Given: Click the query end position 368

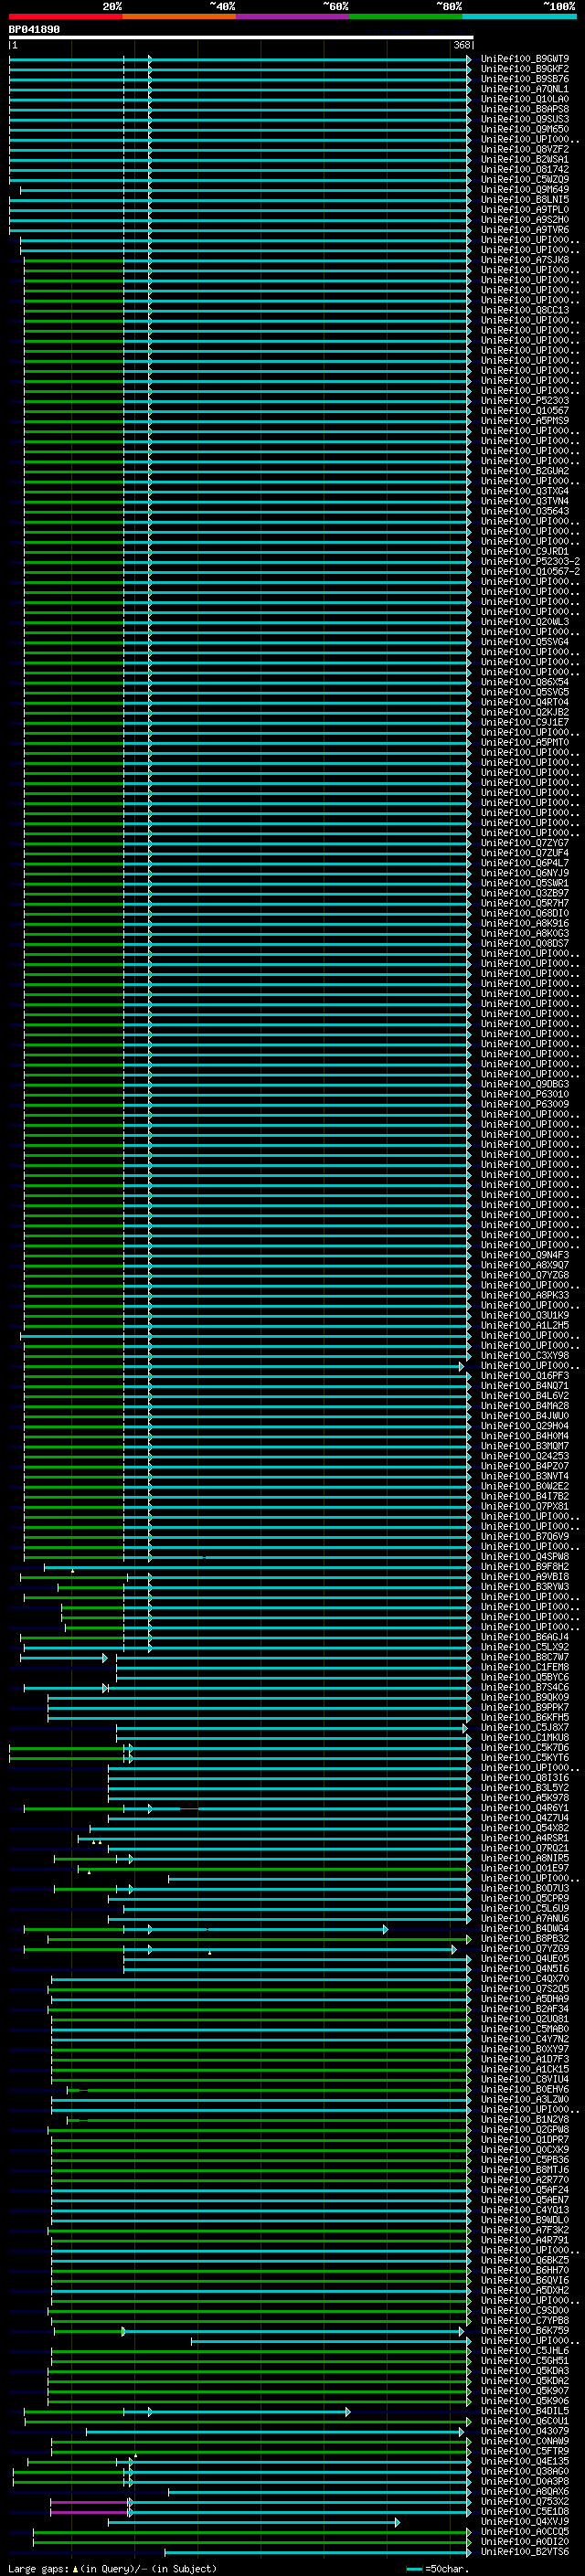Looking at the screenshot, I should (x=461, y=45).
